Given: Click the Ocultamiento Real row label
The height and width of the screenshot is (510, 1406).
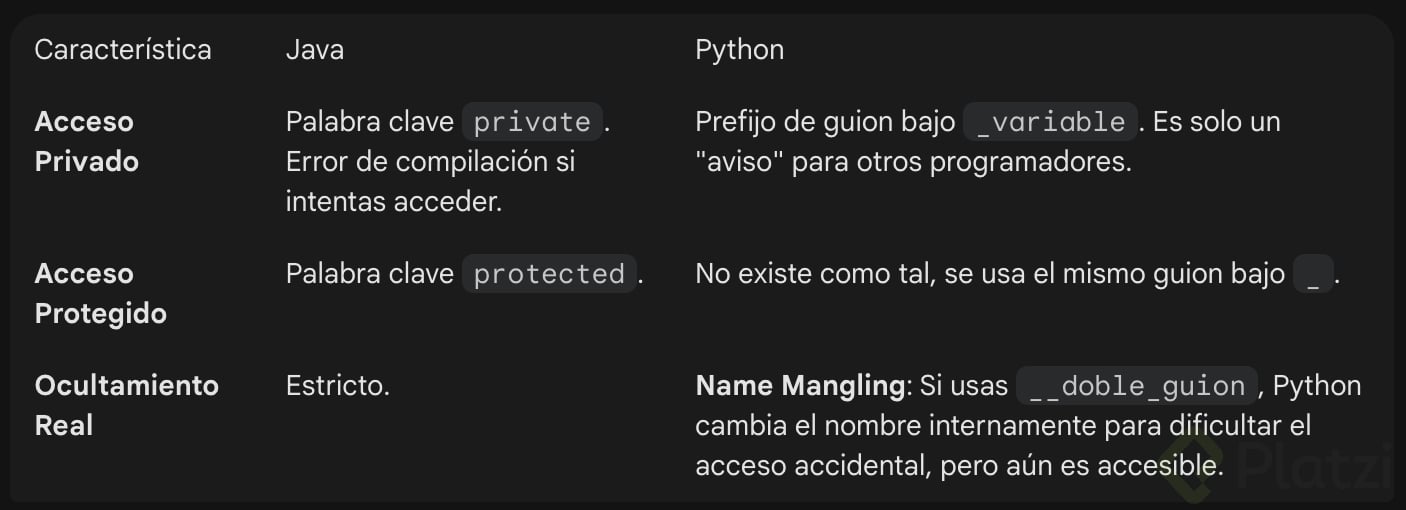Looking at the screenshot, I should click(x=126, y=405).
